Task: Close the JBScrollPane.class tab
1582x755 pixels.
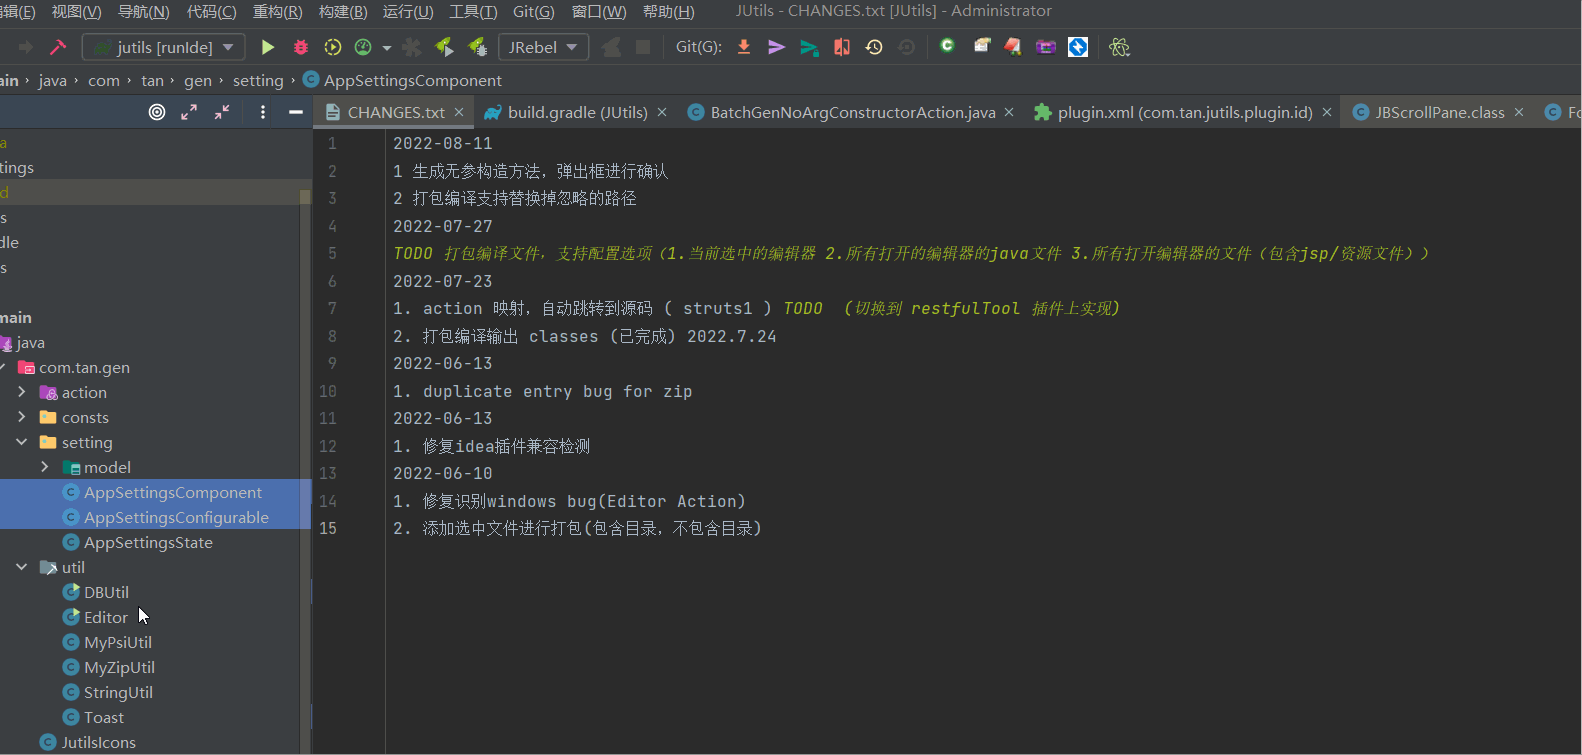Action: [x=1519, y=112]
